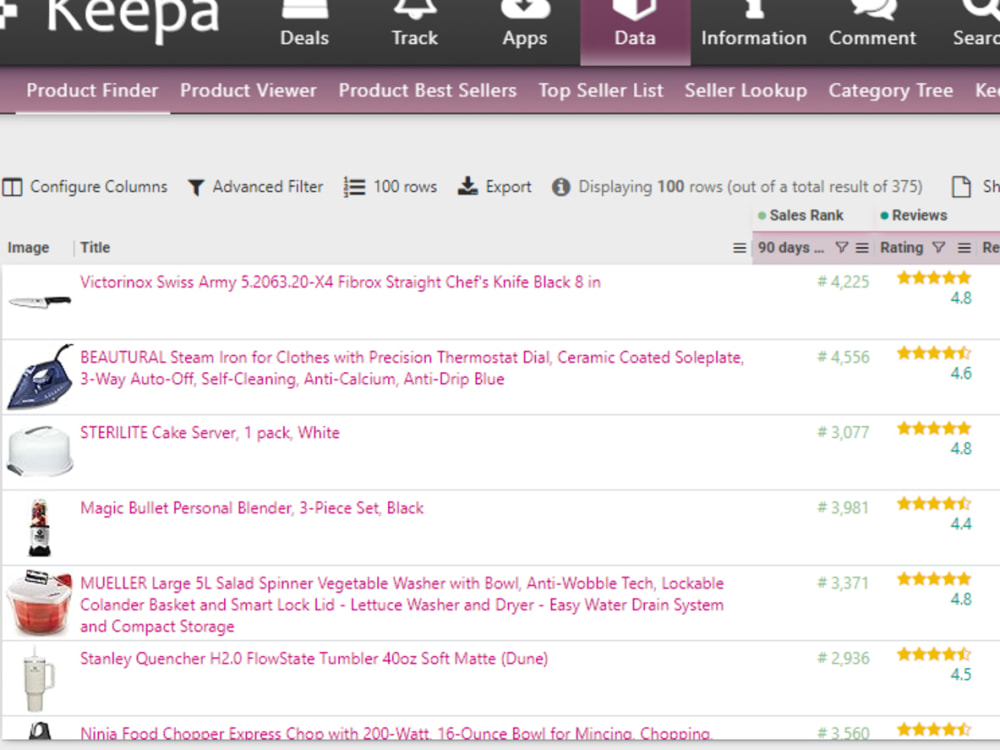Screen dimensions: 1000x750
Task: Sort by the 90 days Sales Rank header
Action: (791, 247)
